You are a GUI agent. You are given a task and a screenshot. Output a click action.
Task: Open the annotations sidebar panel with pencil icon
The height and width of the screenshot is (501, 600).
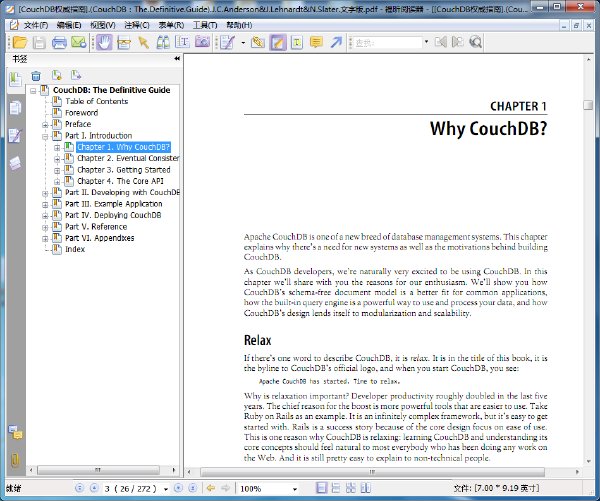pyautogui.click(x=15, y=135)
